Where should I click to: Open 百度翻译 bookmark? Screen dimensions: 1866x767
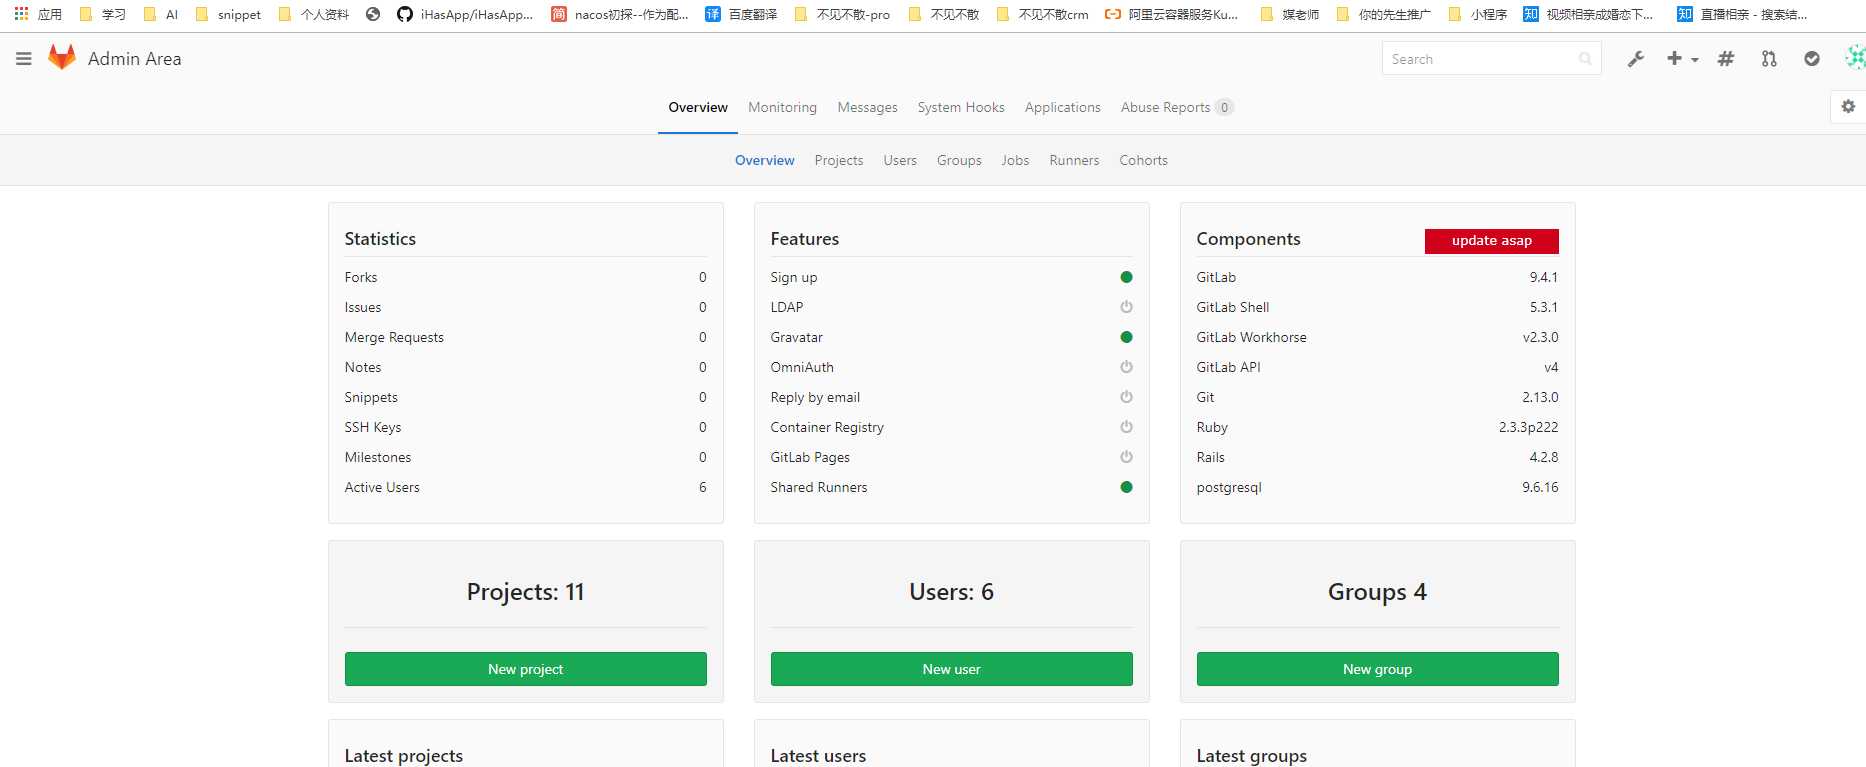coord(741,14)
